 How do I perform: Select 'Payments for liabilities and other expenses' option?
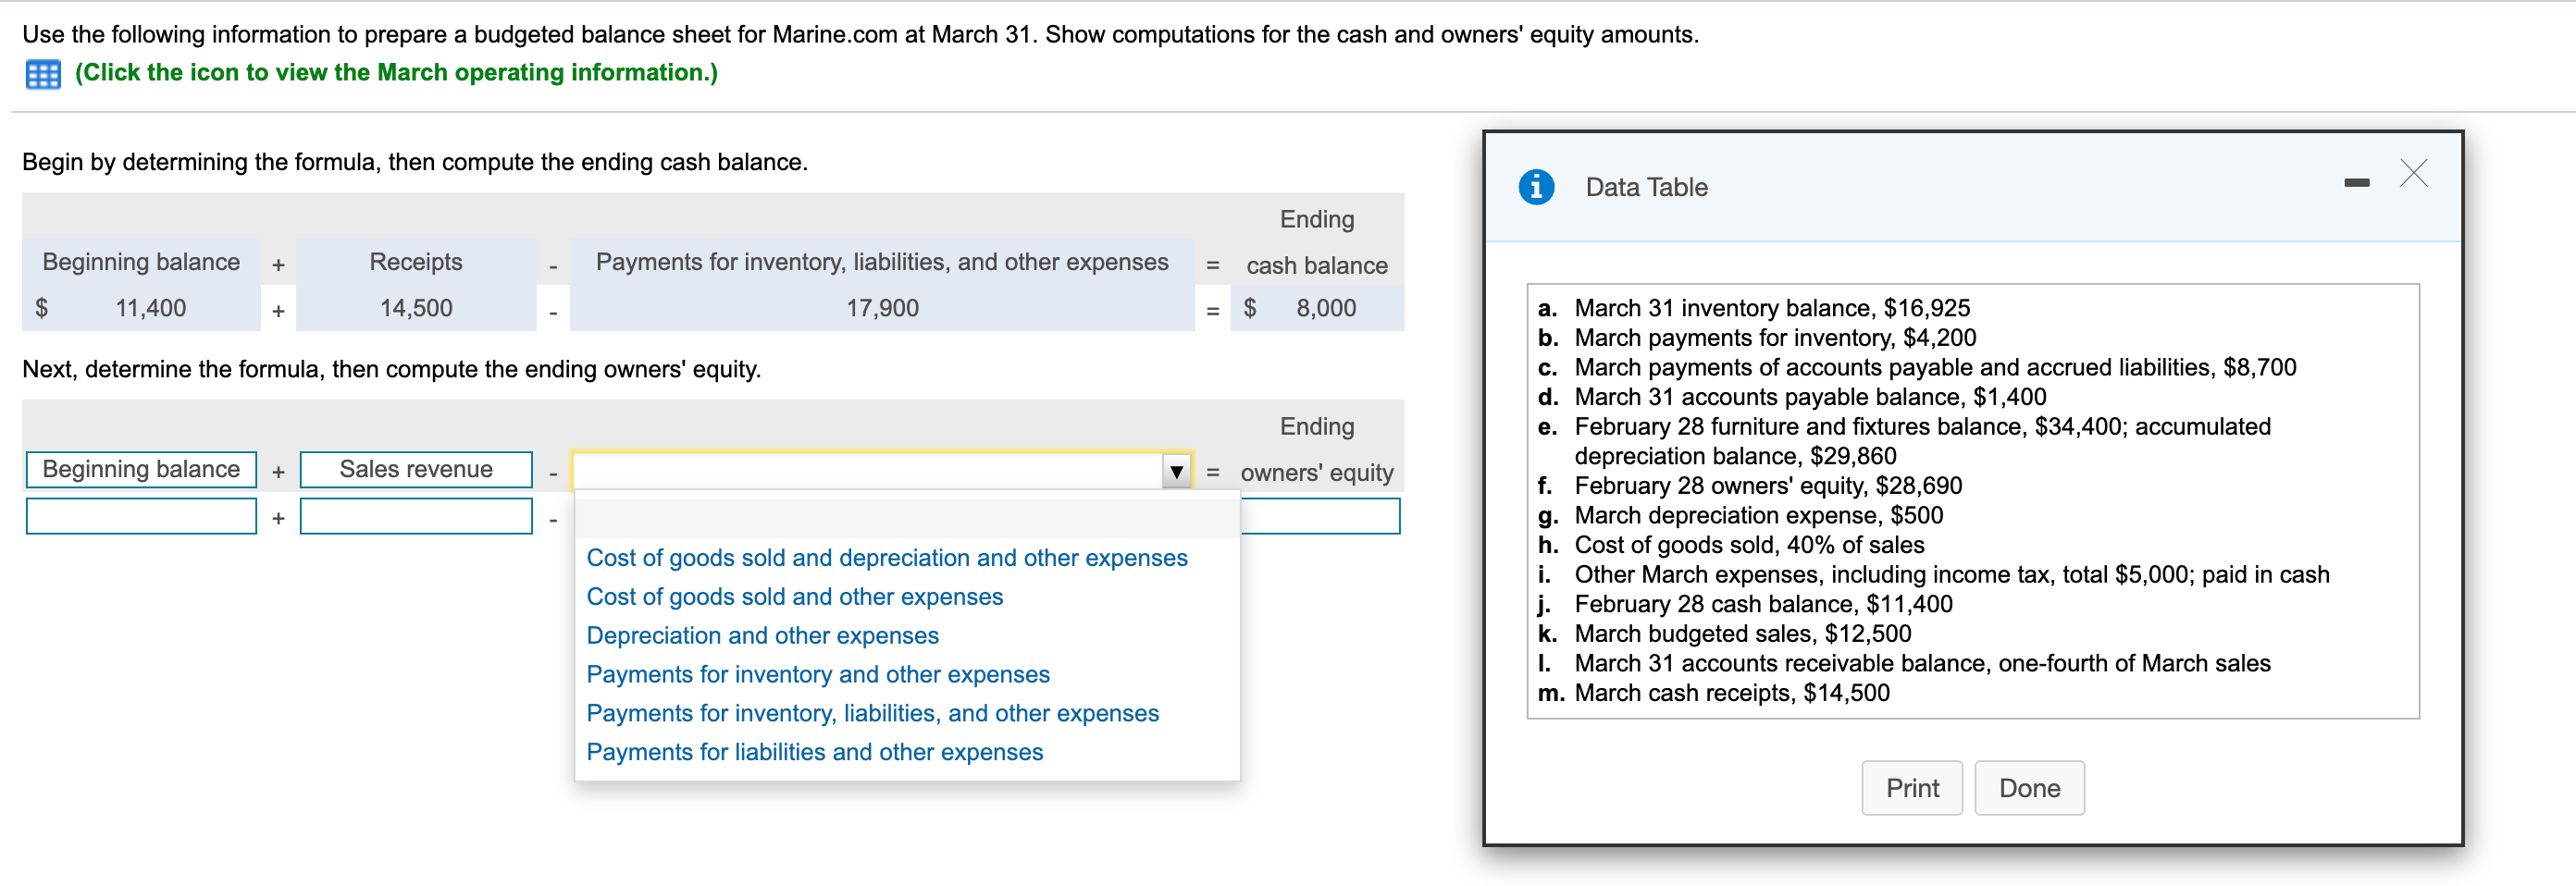[815, 751]
